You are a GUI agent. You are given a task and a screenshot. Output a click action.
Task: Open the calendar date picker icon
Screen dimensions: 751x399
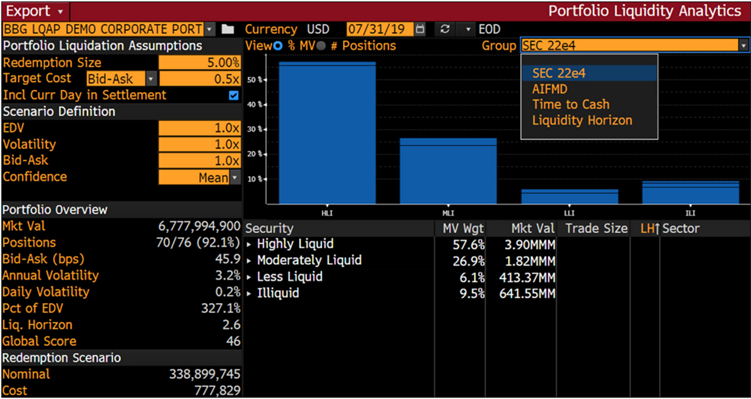click(420, 29)
